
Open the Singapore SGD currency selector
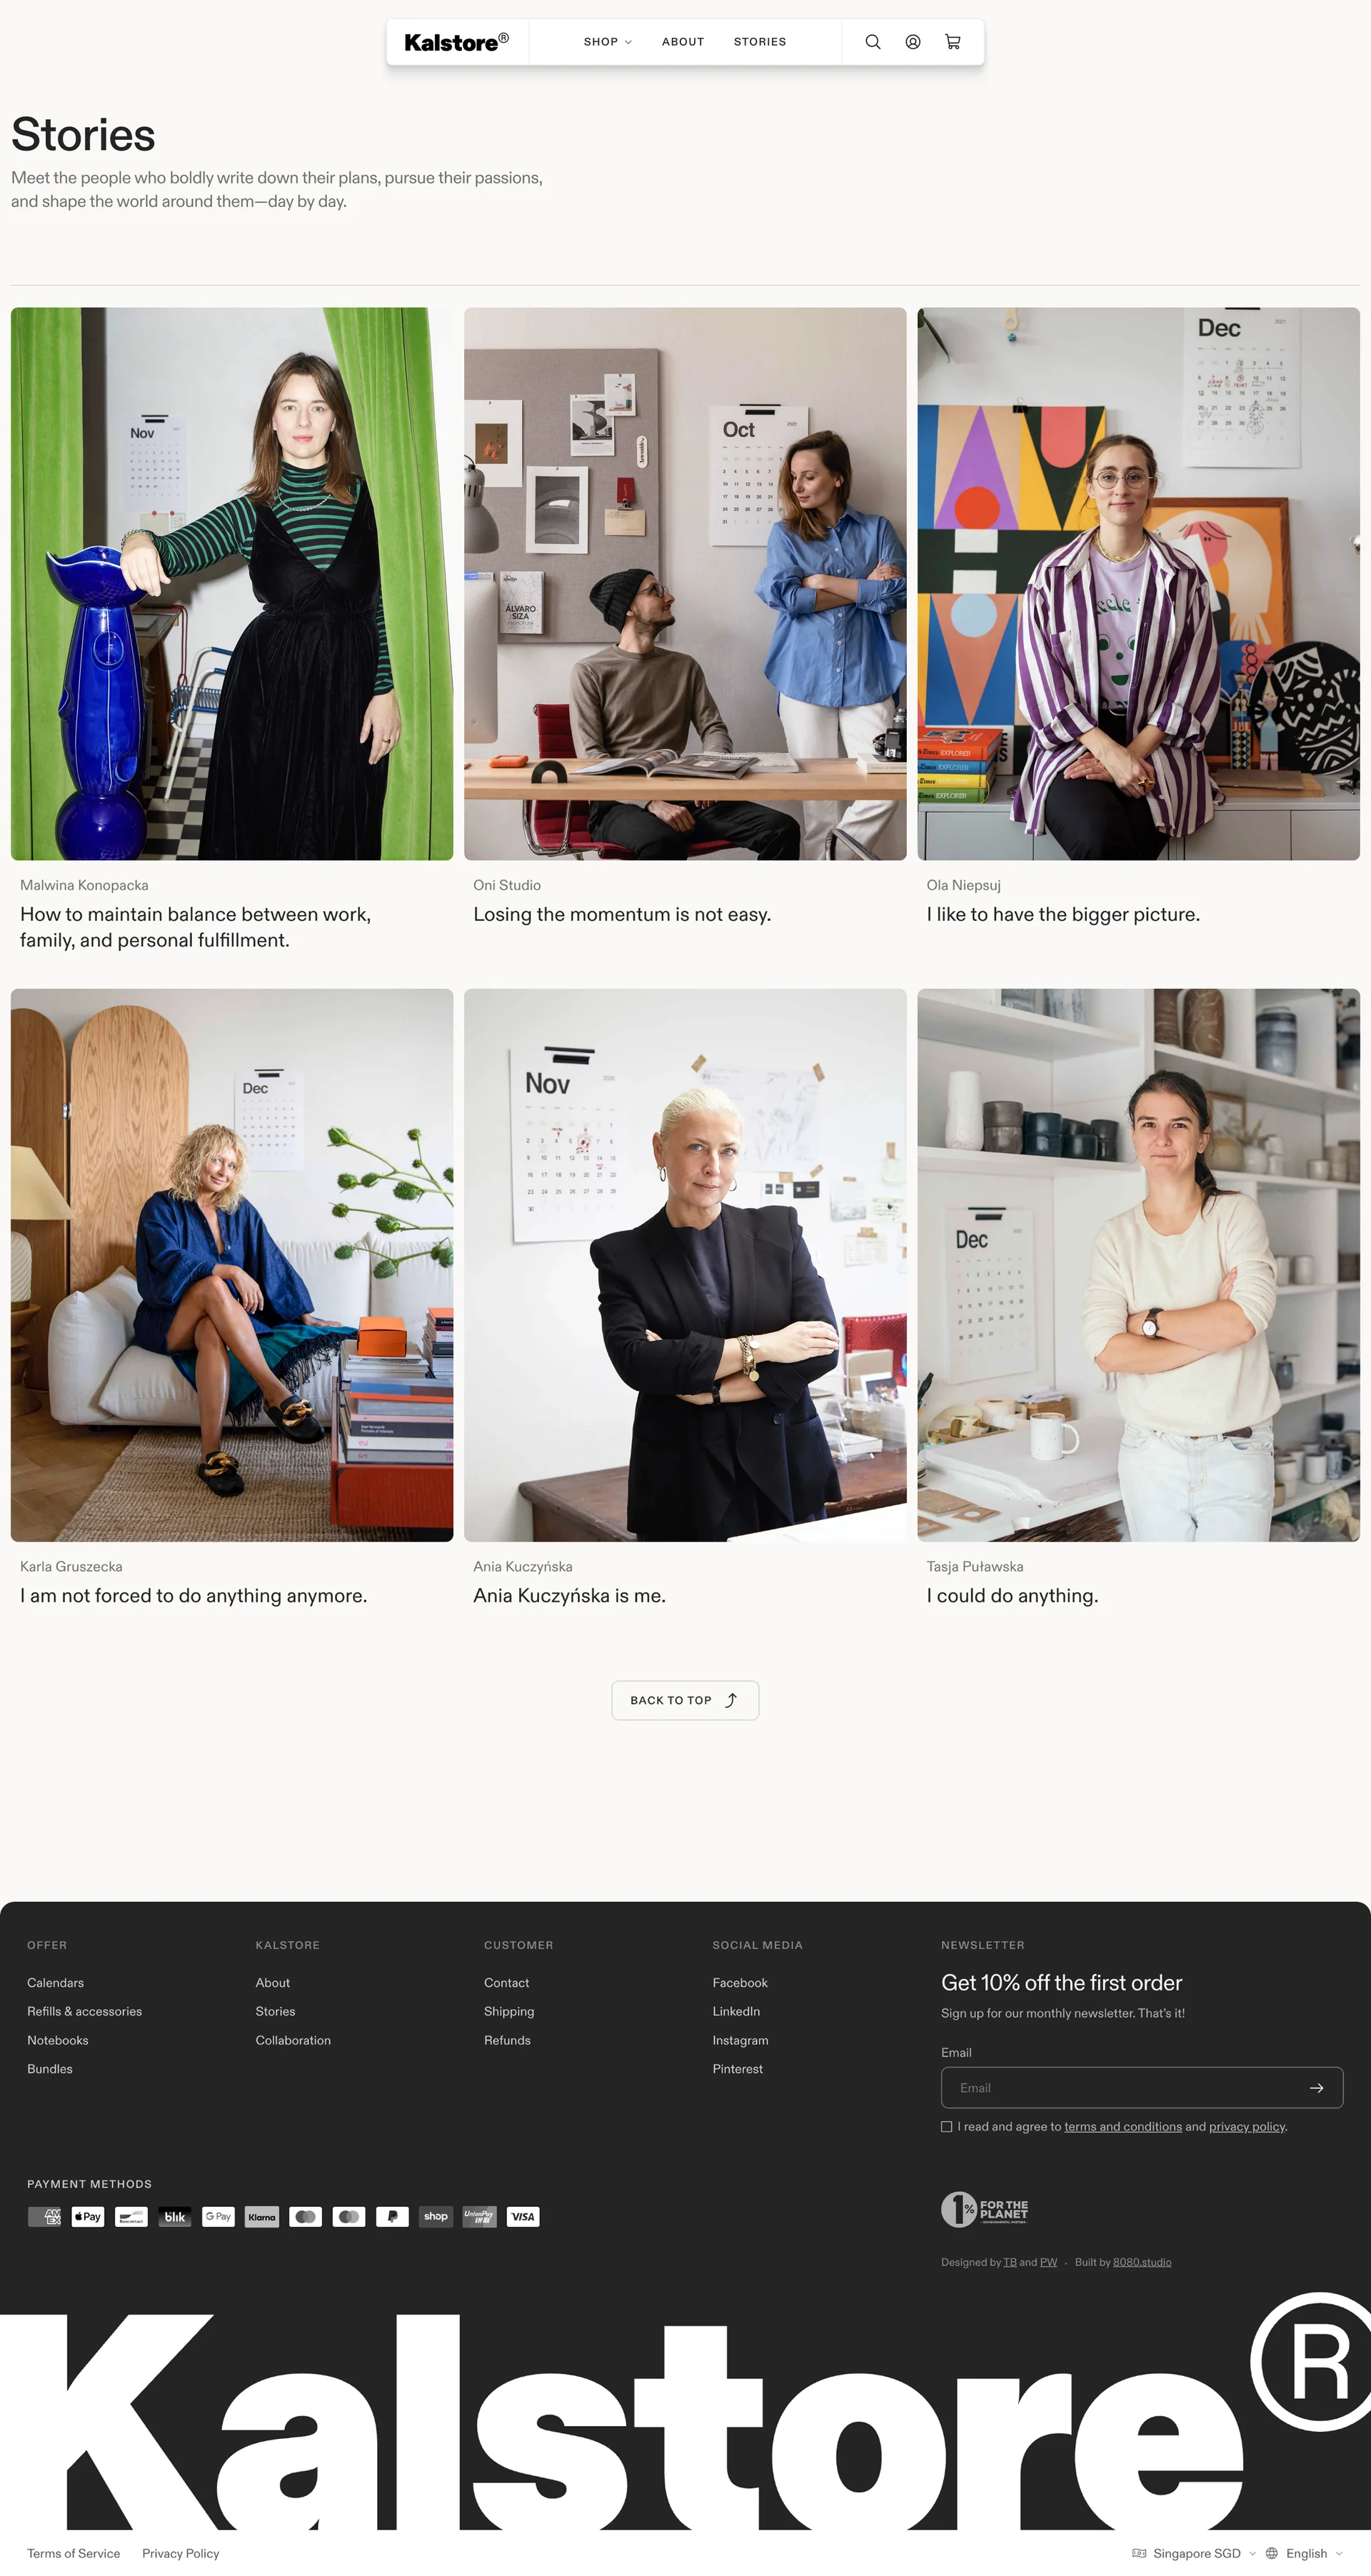(1194, 2553)
